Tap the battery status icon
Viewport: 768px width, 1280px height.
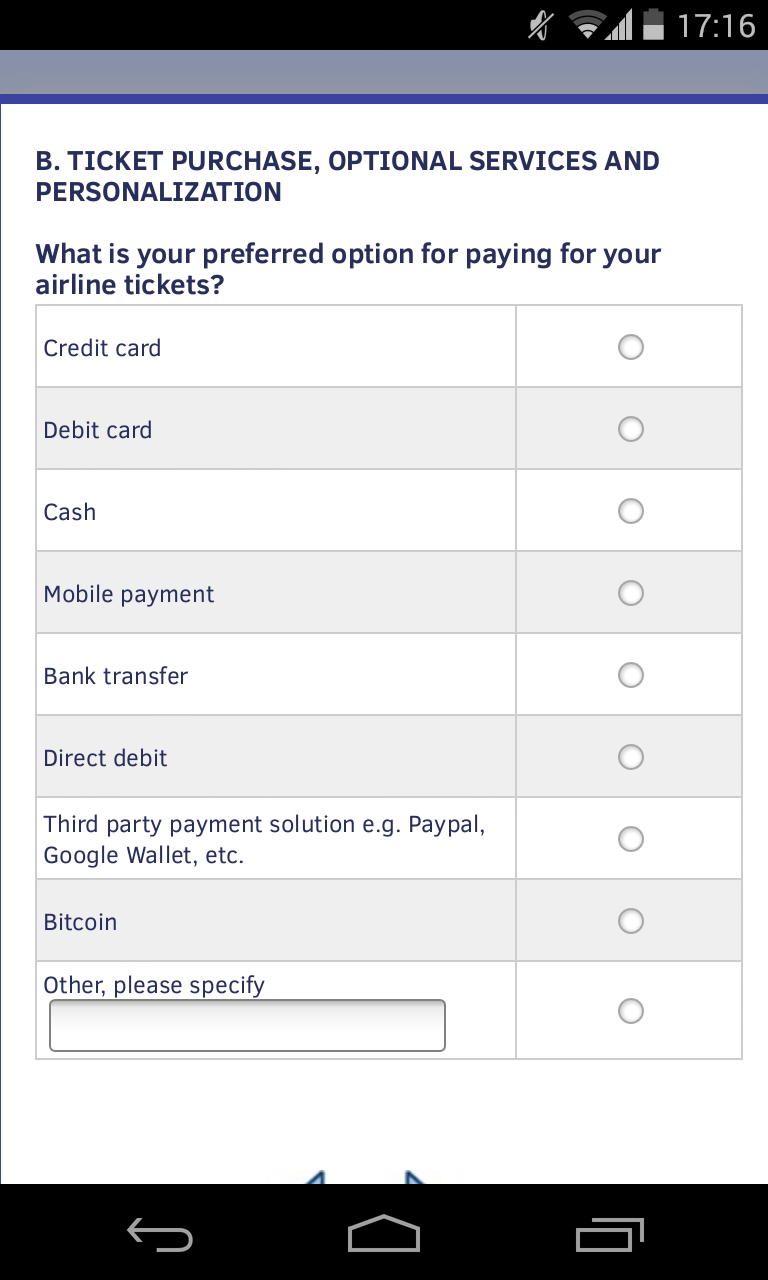pyautogui.click(x=653, y=25)
